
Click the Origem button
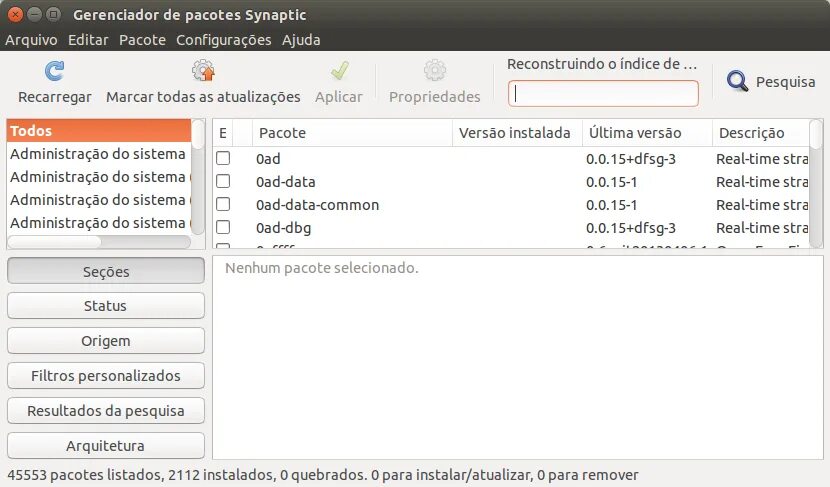106,340
